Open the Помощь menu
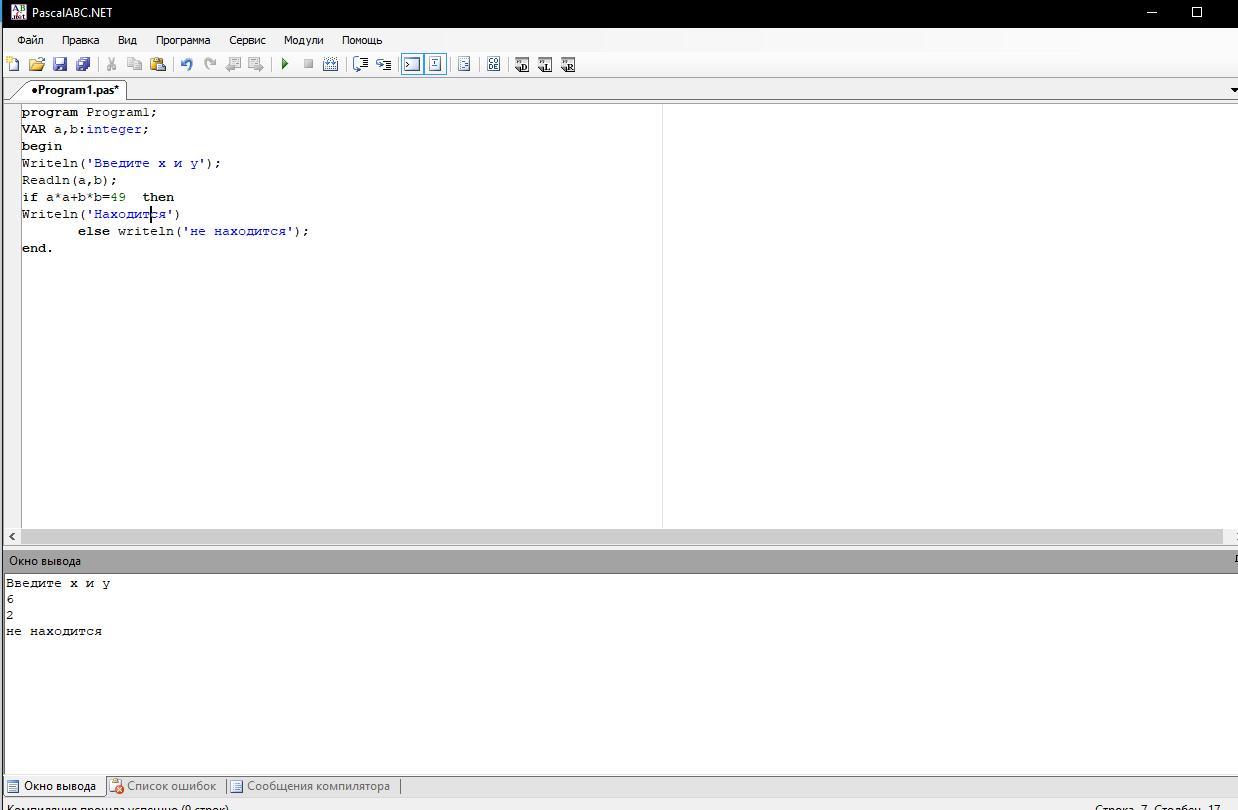The height and width of the screenshot is (810, 1238). click(362, 40)
